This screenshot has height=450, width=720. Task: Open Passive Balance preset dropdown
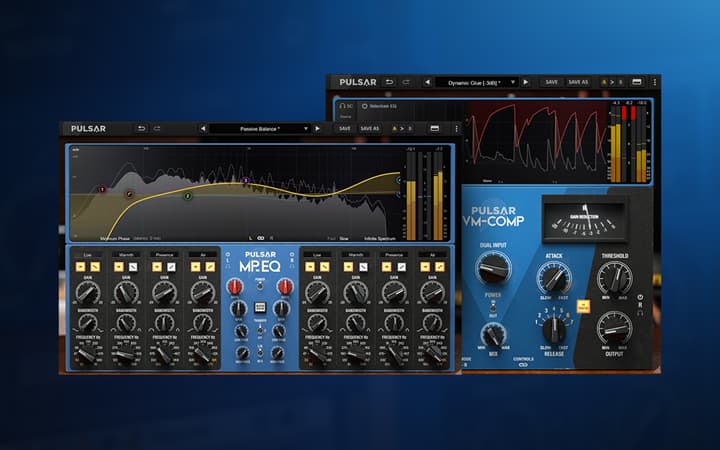click(x=260, y=129)
